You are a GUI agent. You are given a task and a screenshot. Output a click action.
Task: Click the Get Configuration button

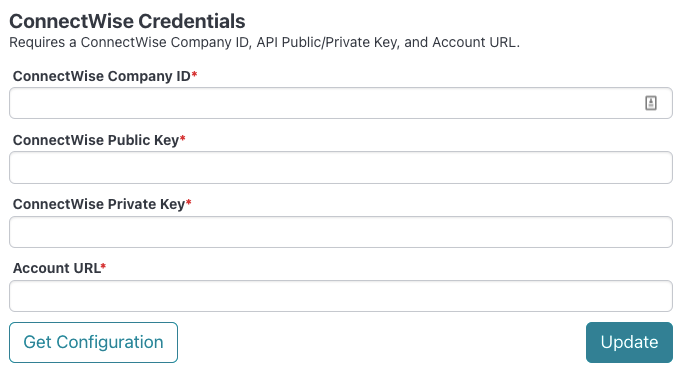click(93, 343)
